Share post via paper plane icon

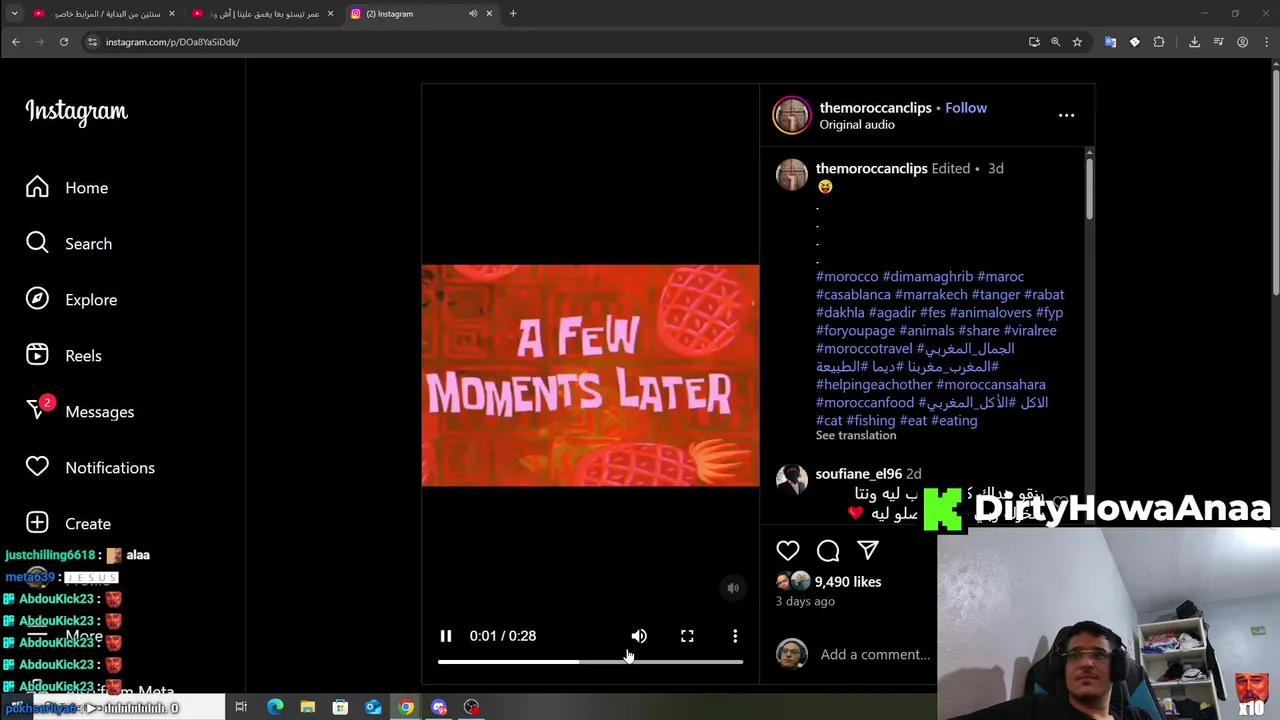868,550
